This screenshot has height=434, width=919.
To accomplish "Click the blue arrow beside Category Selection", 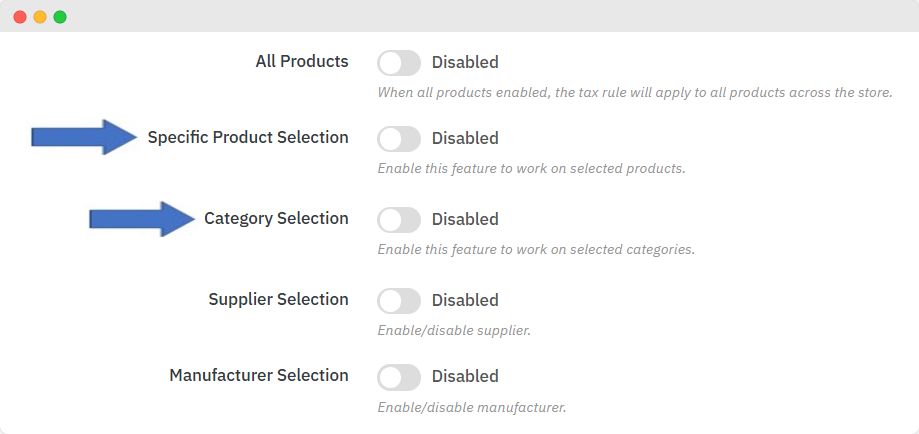I will pyautogui.click(x=142, y=218).
